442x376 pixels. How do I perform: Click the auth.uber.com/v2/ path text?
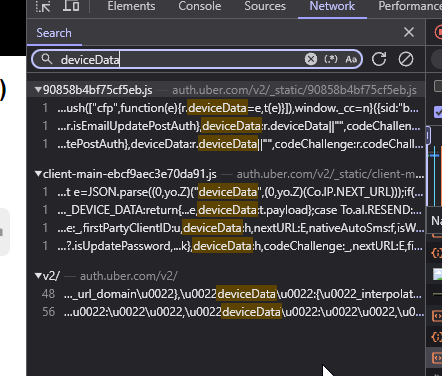coord(129,276)
